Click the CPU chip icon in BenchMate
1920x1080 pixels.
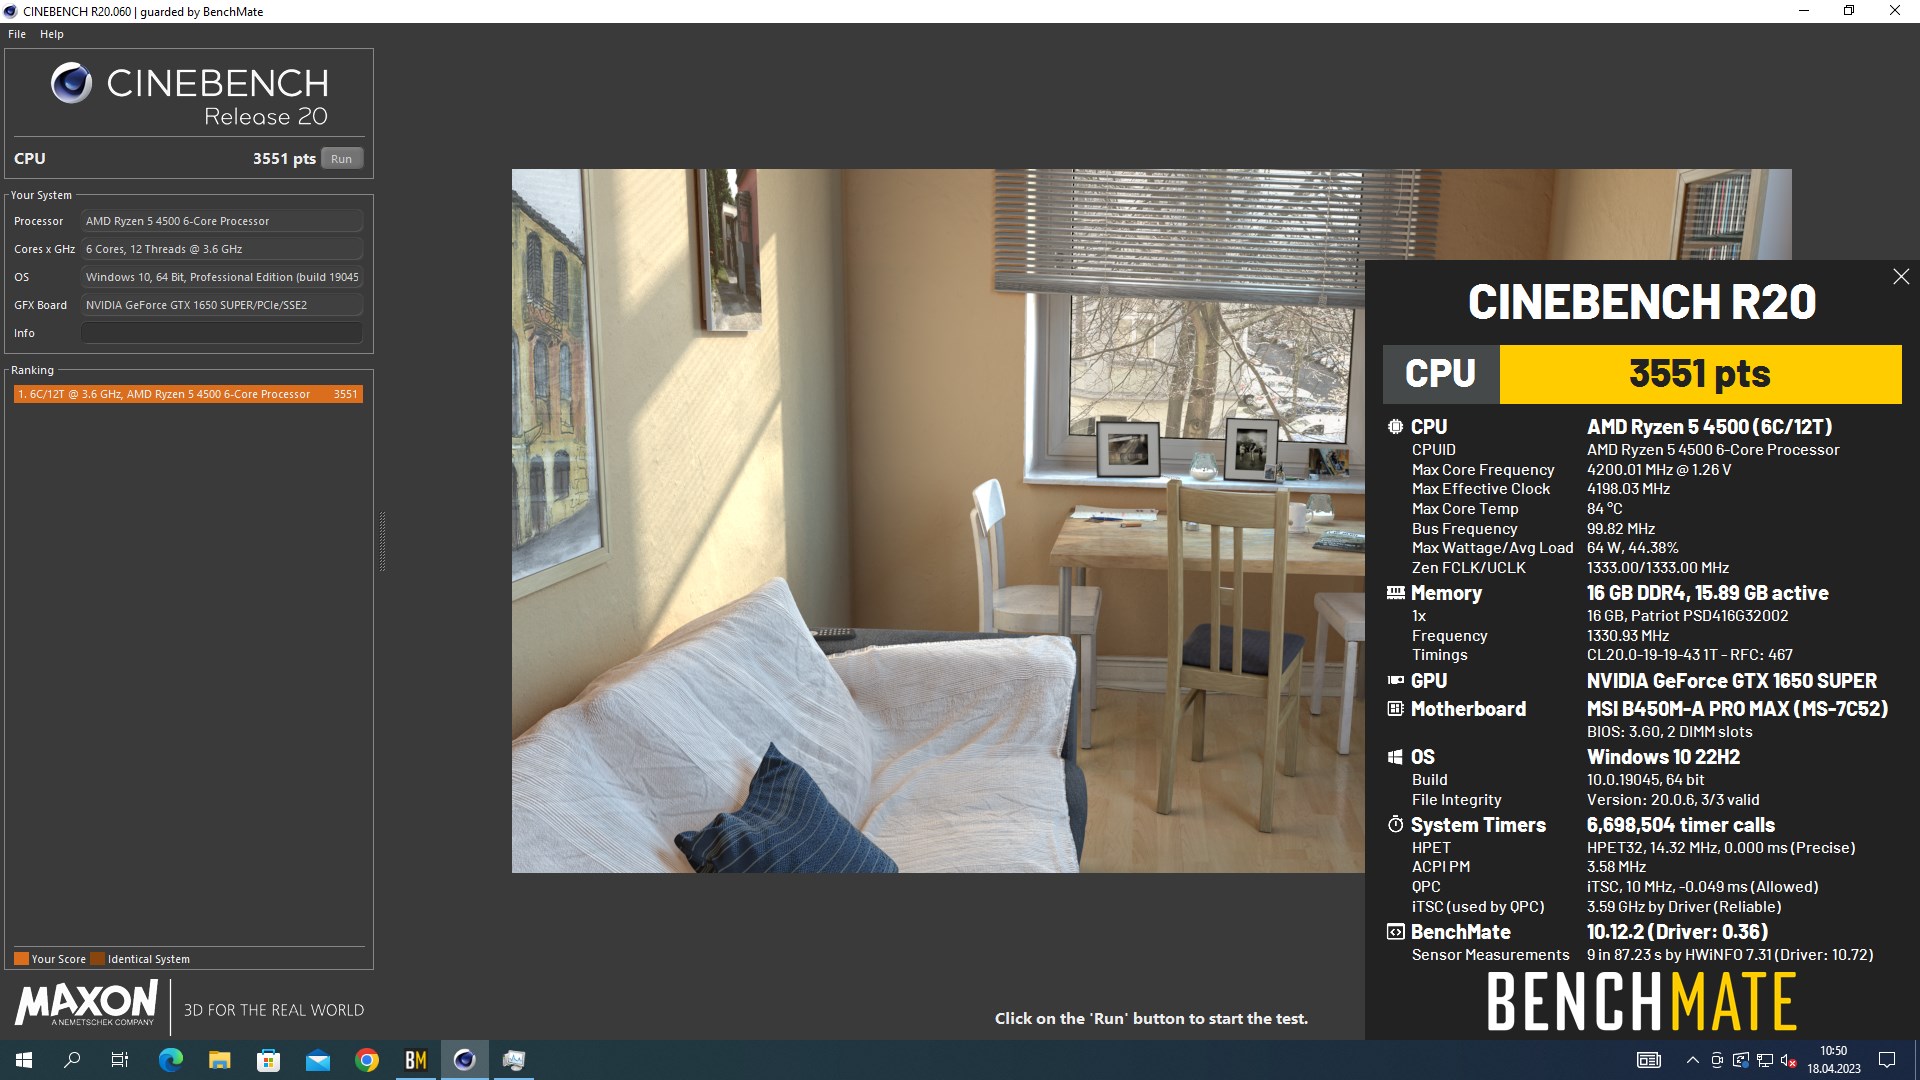pos(1395,427)
